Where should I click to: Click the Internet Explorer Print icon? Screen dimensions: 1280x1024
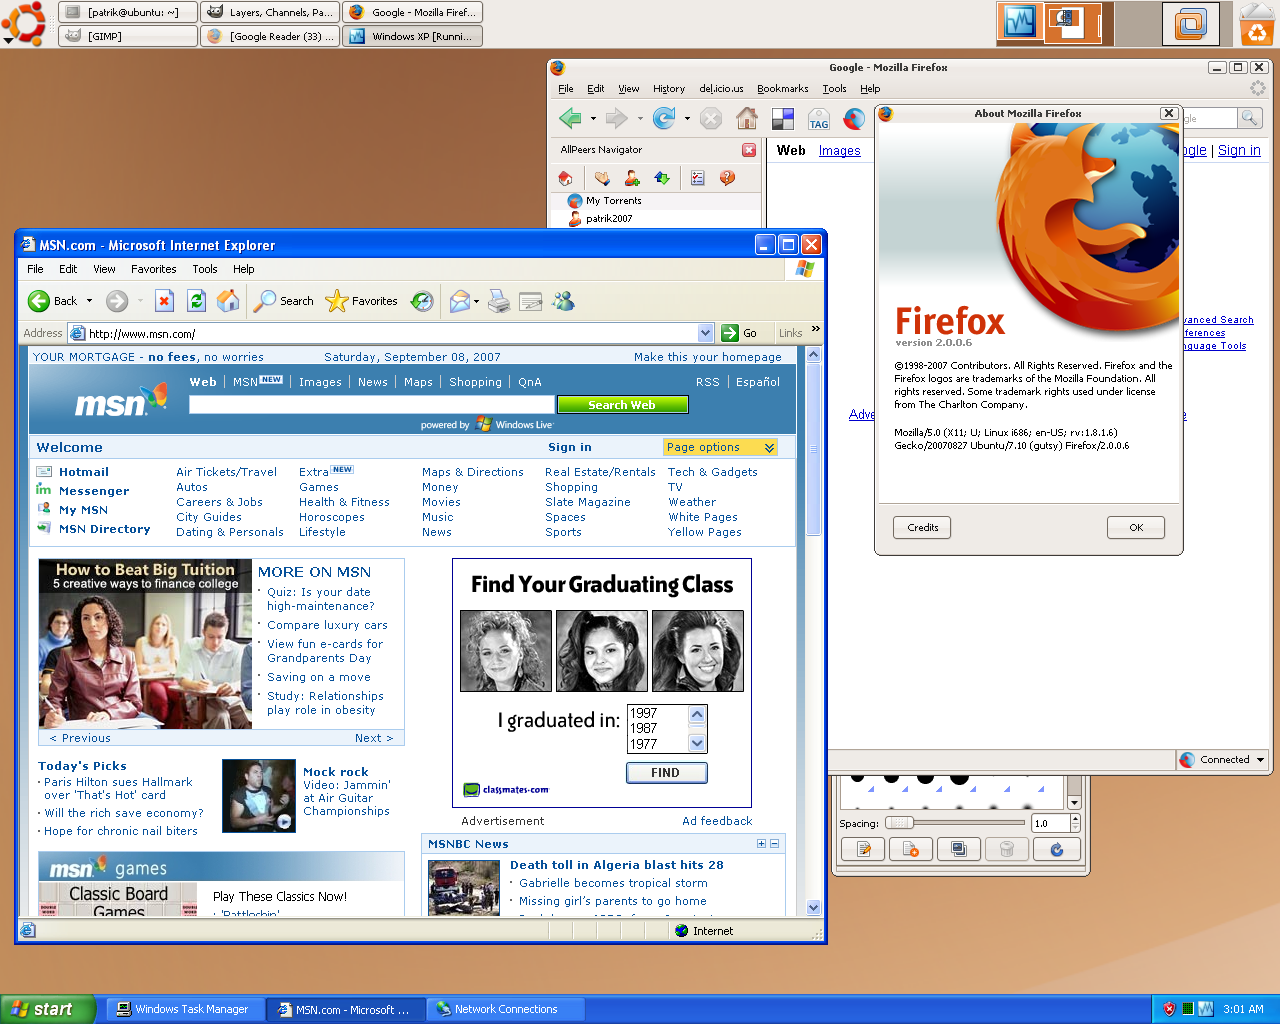pos(499,301)
